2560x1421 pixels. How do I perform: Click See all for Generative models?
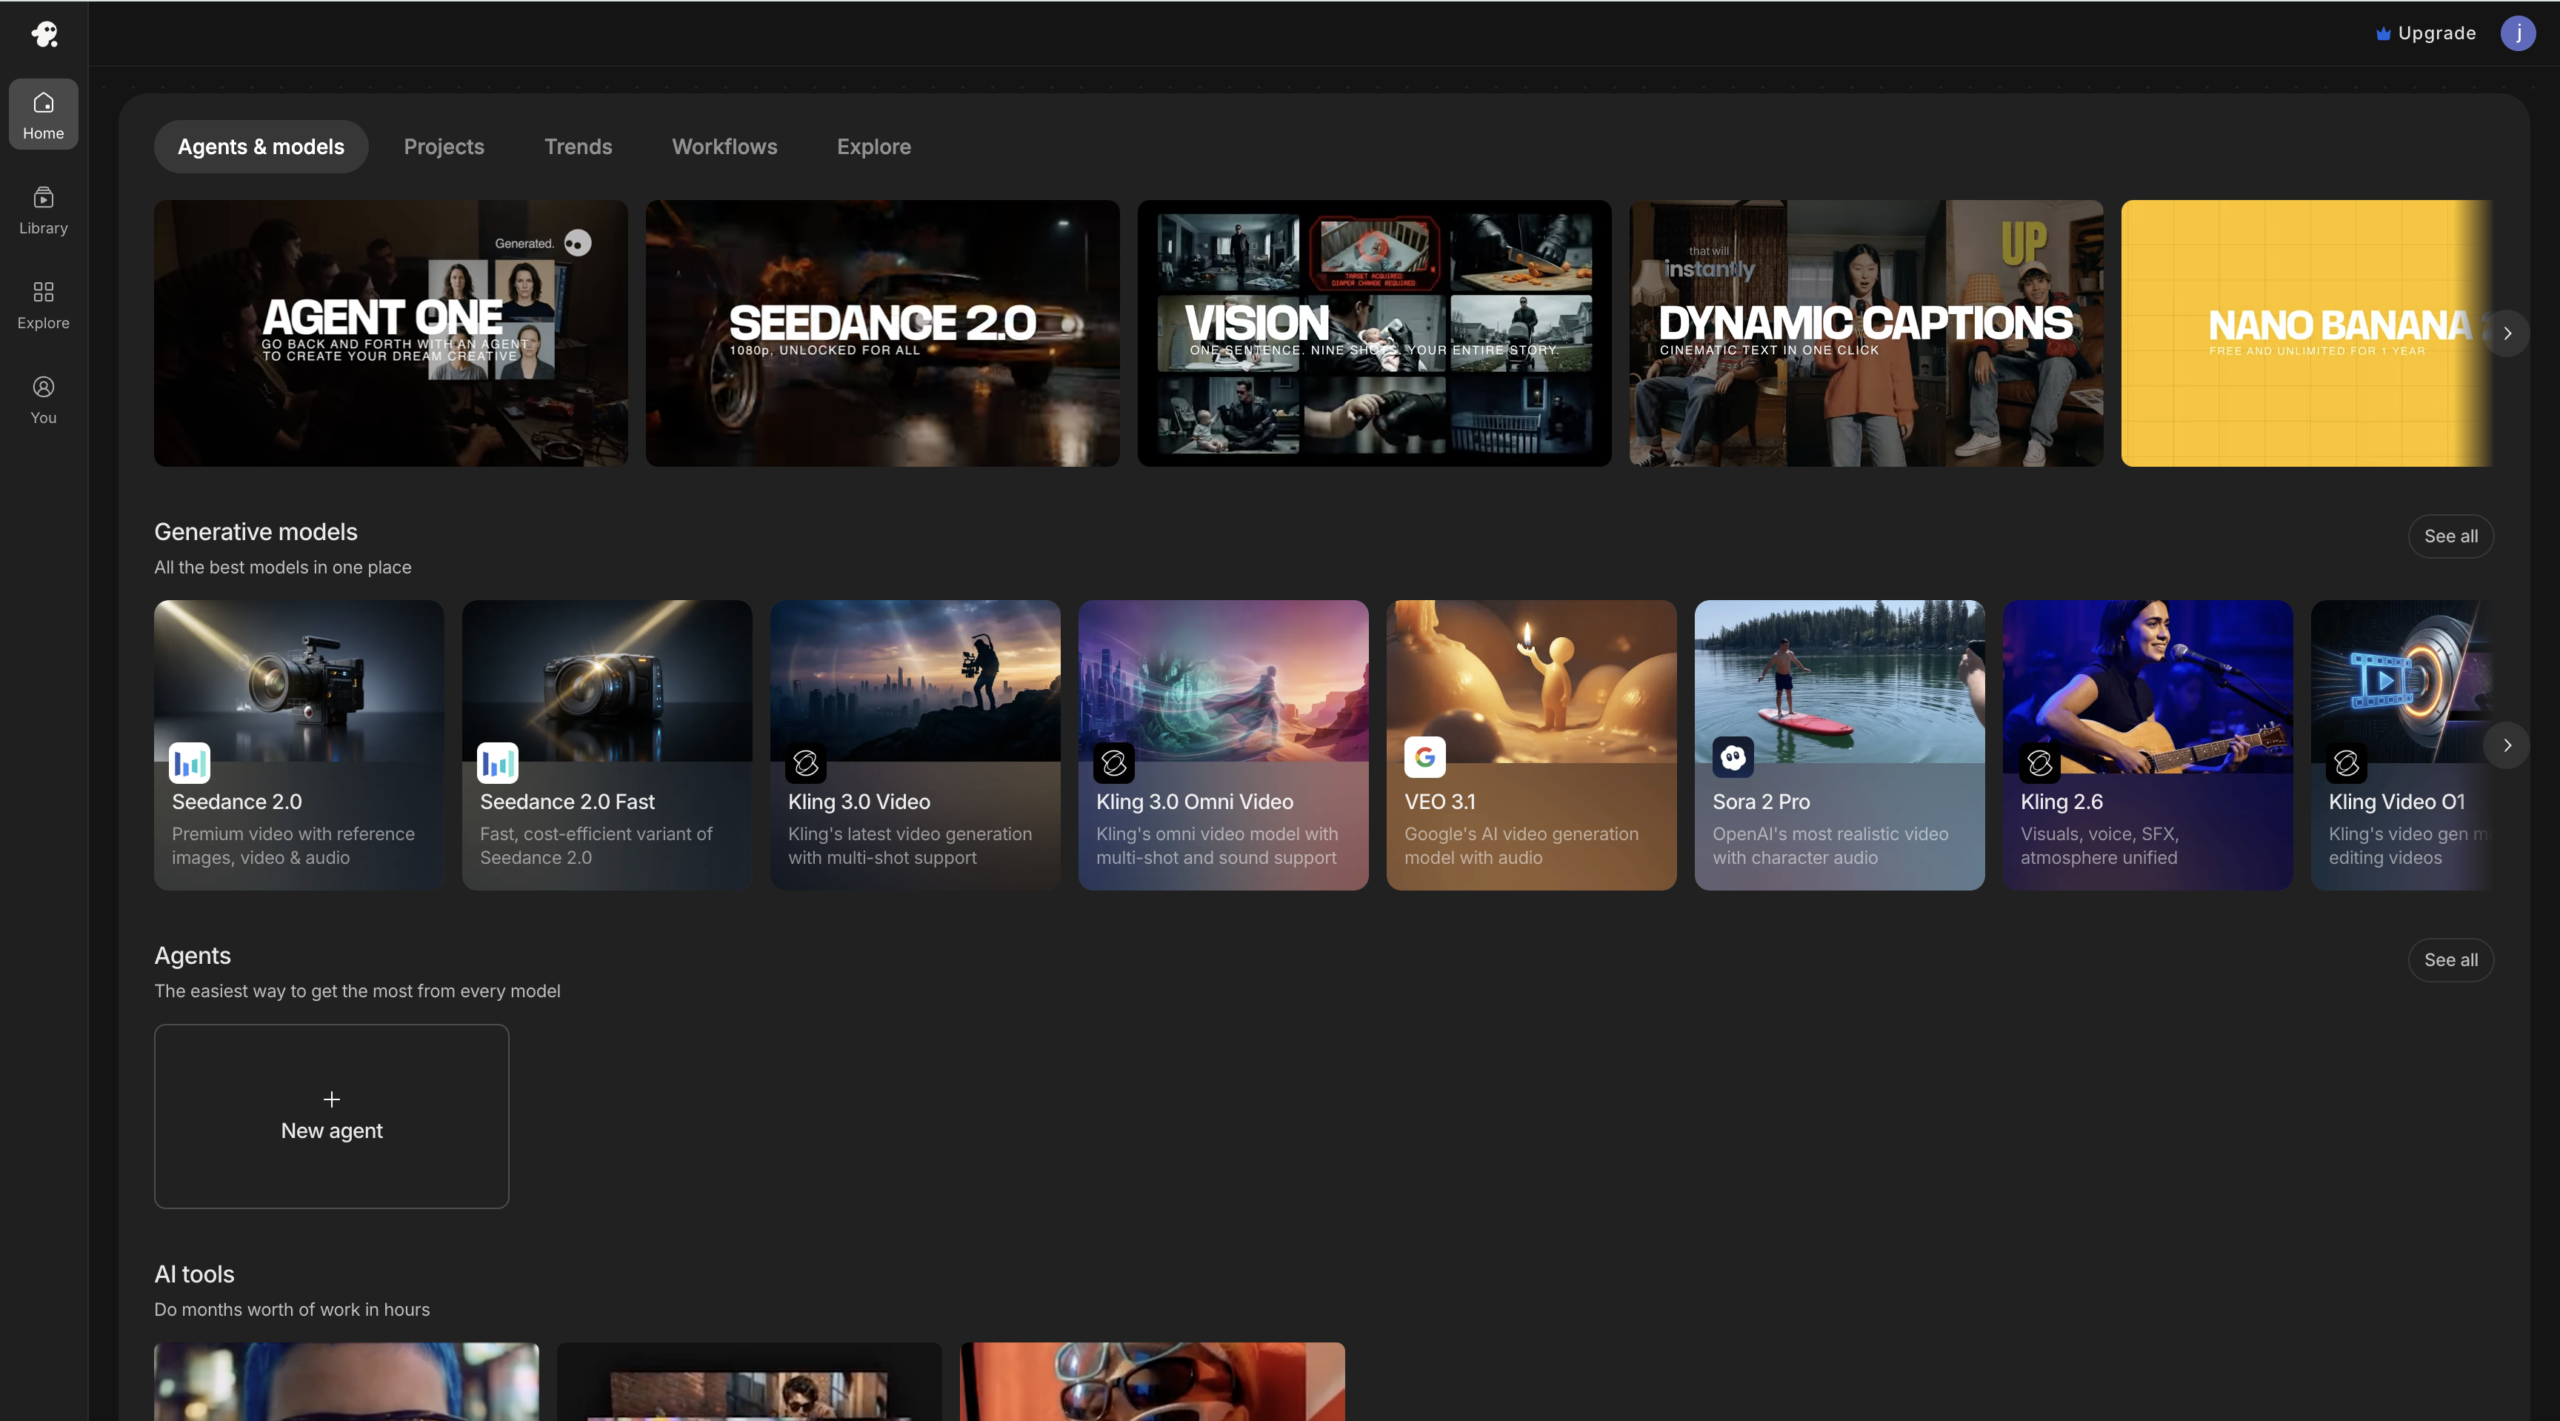pyautogui.click(x=2451, y=536)
